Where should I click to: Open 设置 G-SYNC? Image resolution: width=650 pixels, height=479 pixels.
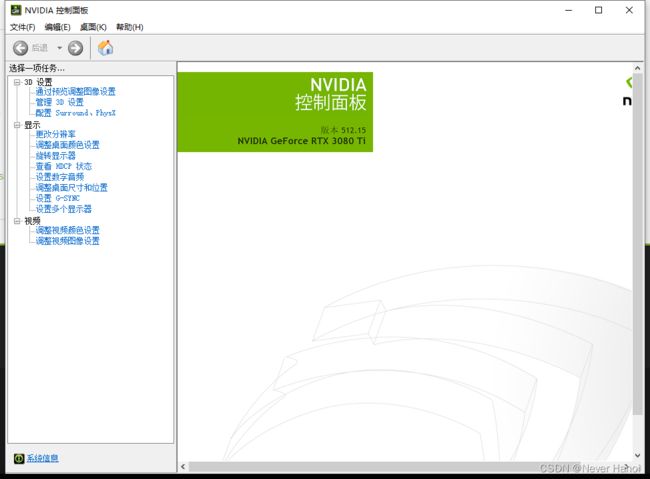tap(58, 198)
